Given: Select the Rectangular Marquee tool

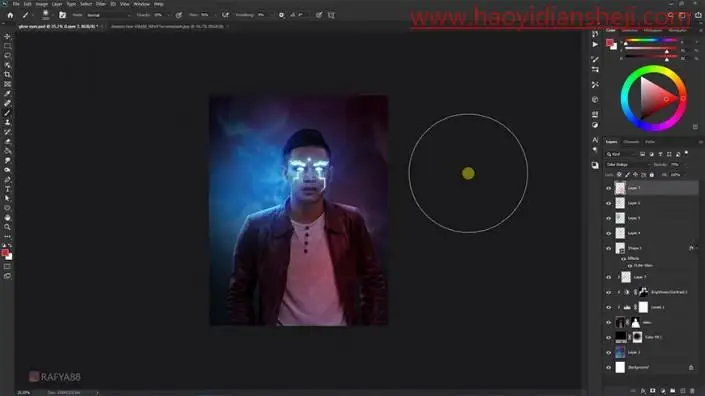Looking at the screenshot, I should pyautogui.click(x=7, y=46).
